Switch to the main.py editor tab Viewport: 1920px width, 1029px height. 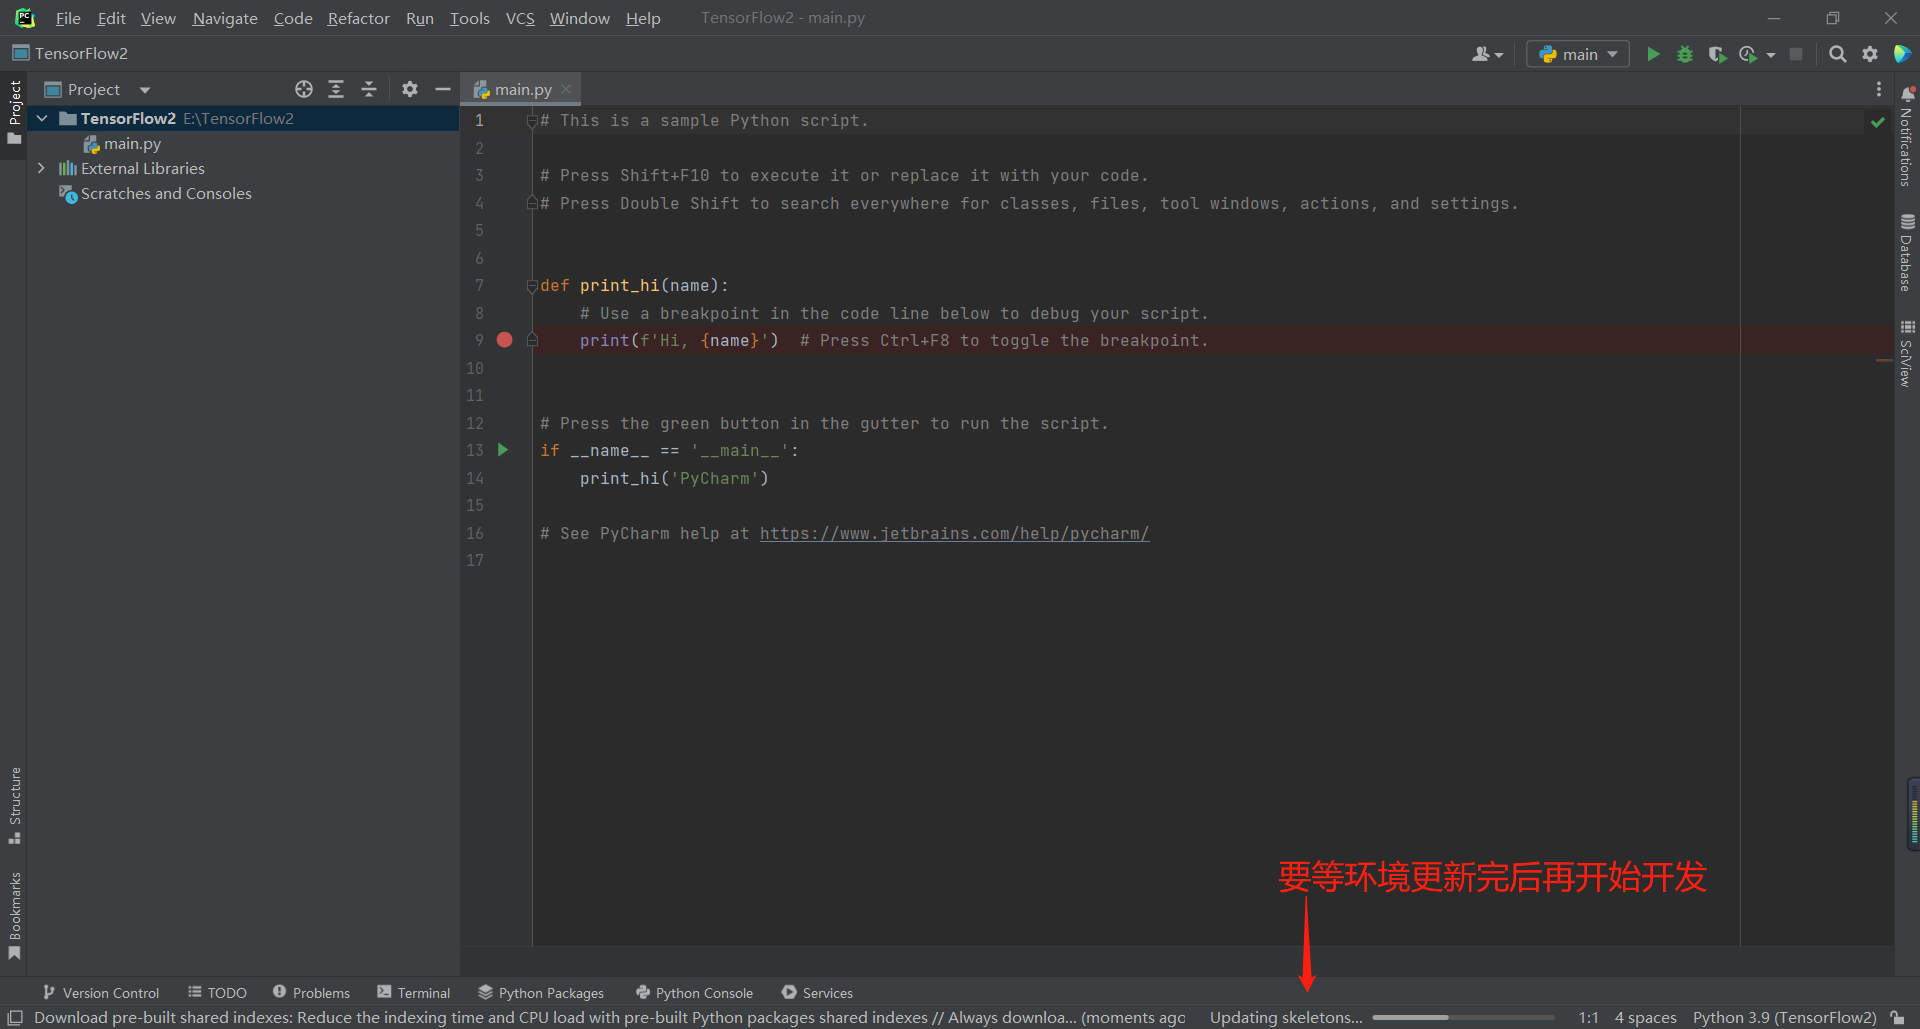pyautogui.click(x=522, y=89)
